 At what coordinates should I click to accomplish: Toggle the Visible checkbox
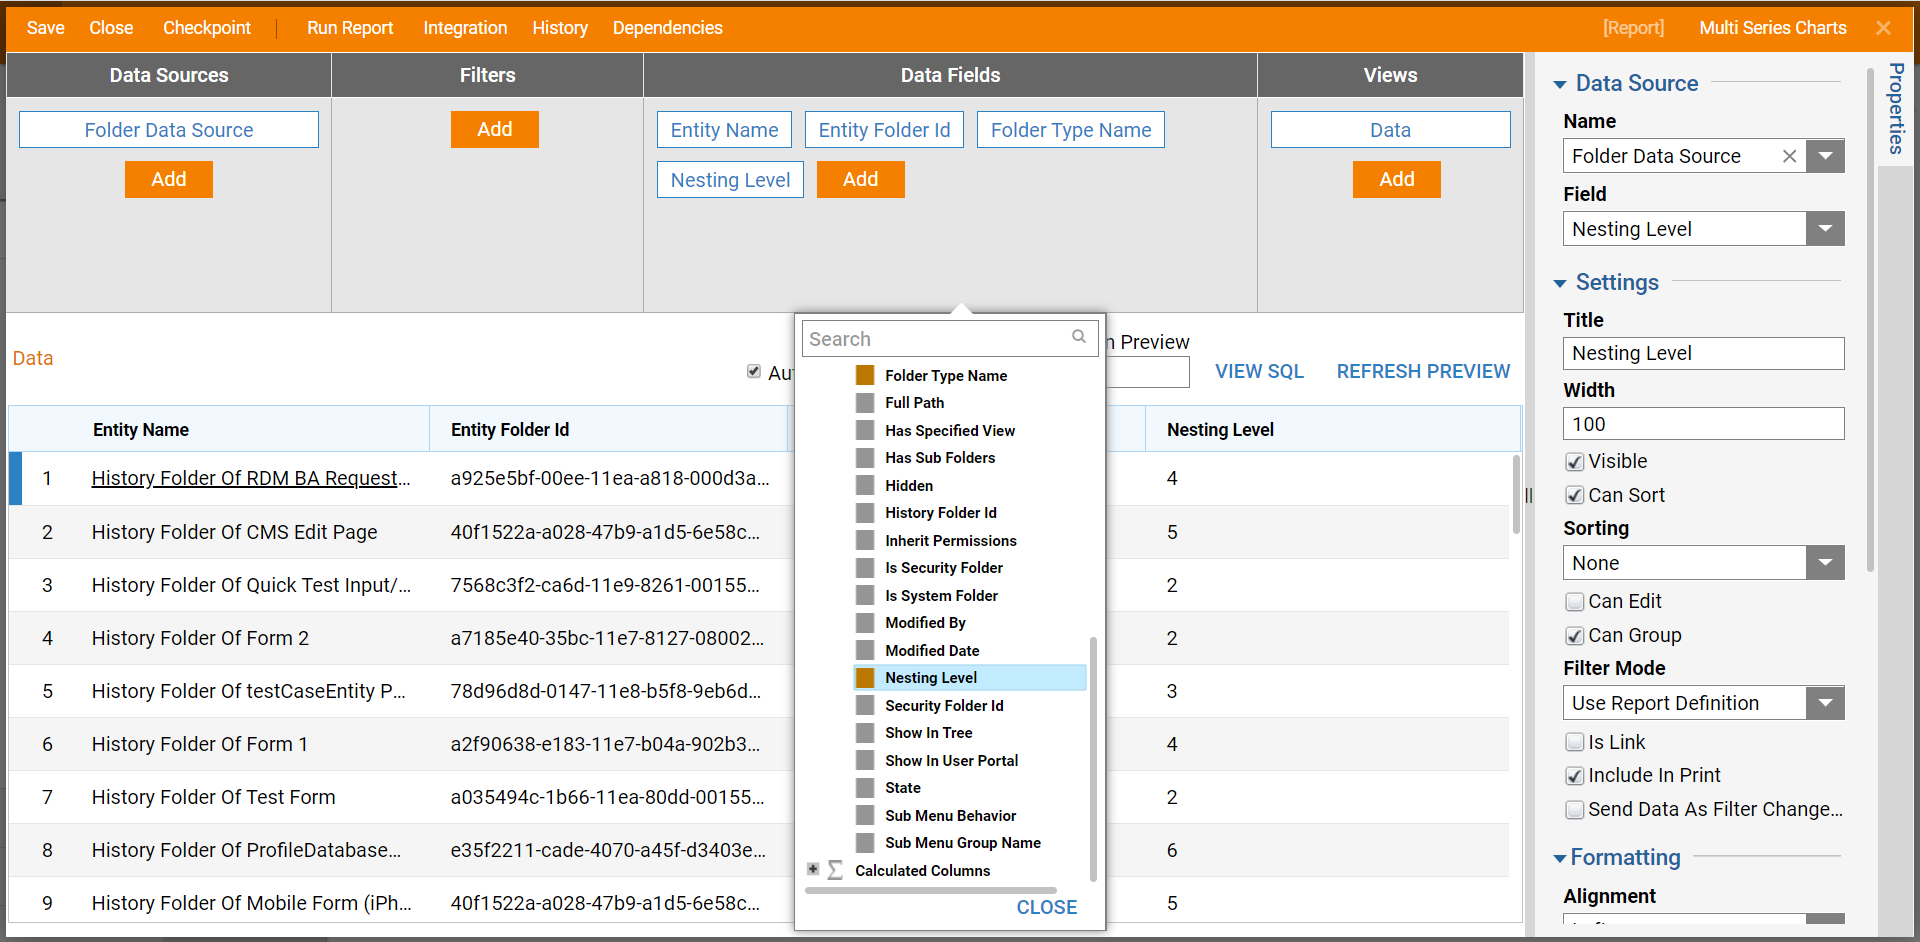pos(1575,462)
